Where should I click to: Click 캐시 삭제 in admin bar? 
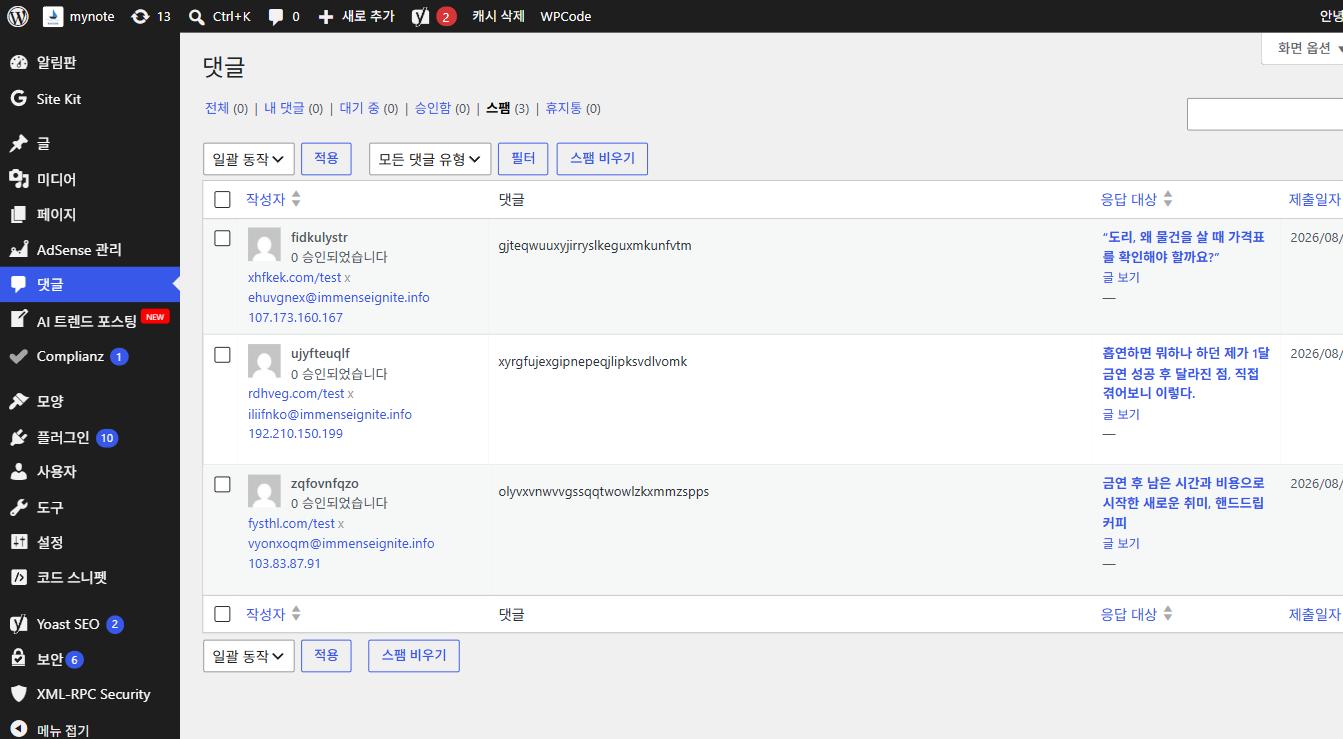click(x=498, y=16)
